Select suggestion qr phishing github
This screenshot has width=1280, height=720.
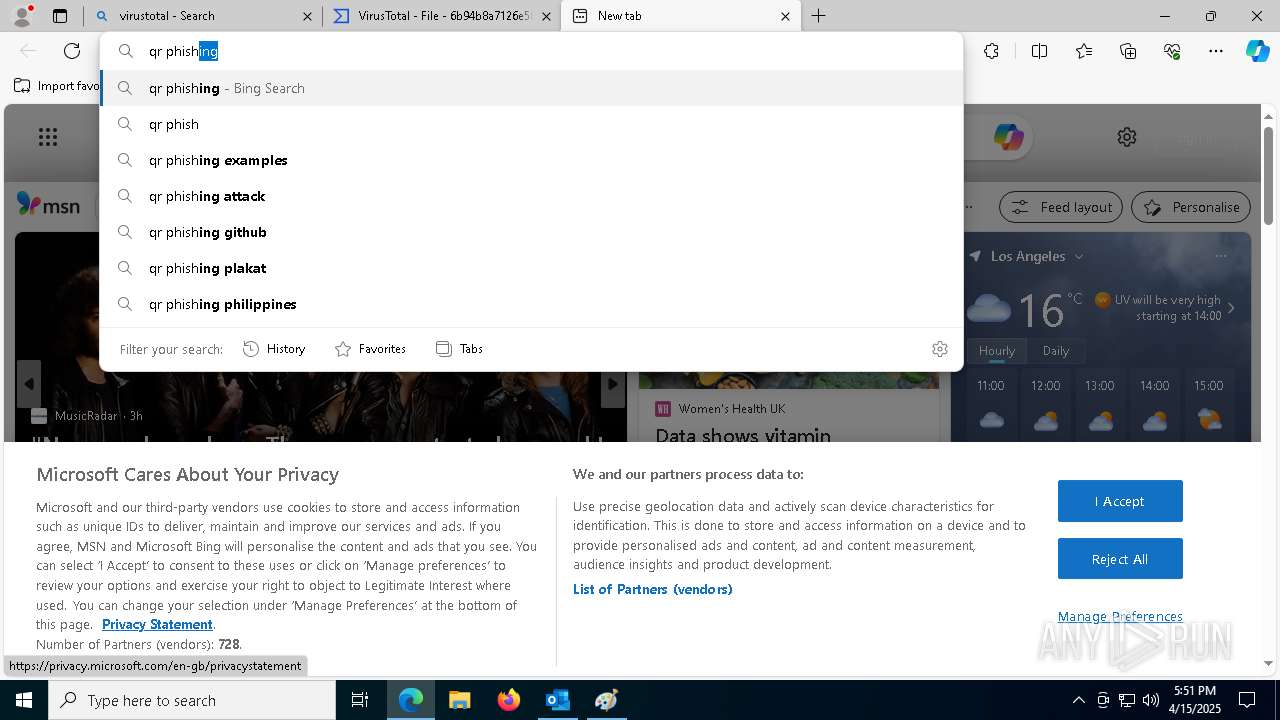[x=531, y=232]
